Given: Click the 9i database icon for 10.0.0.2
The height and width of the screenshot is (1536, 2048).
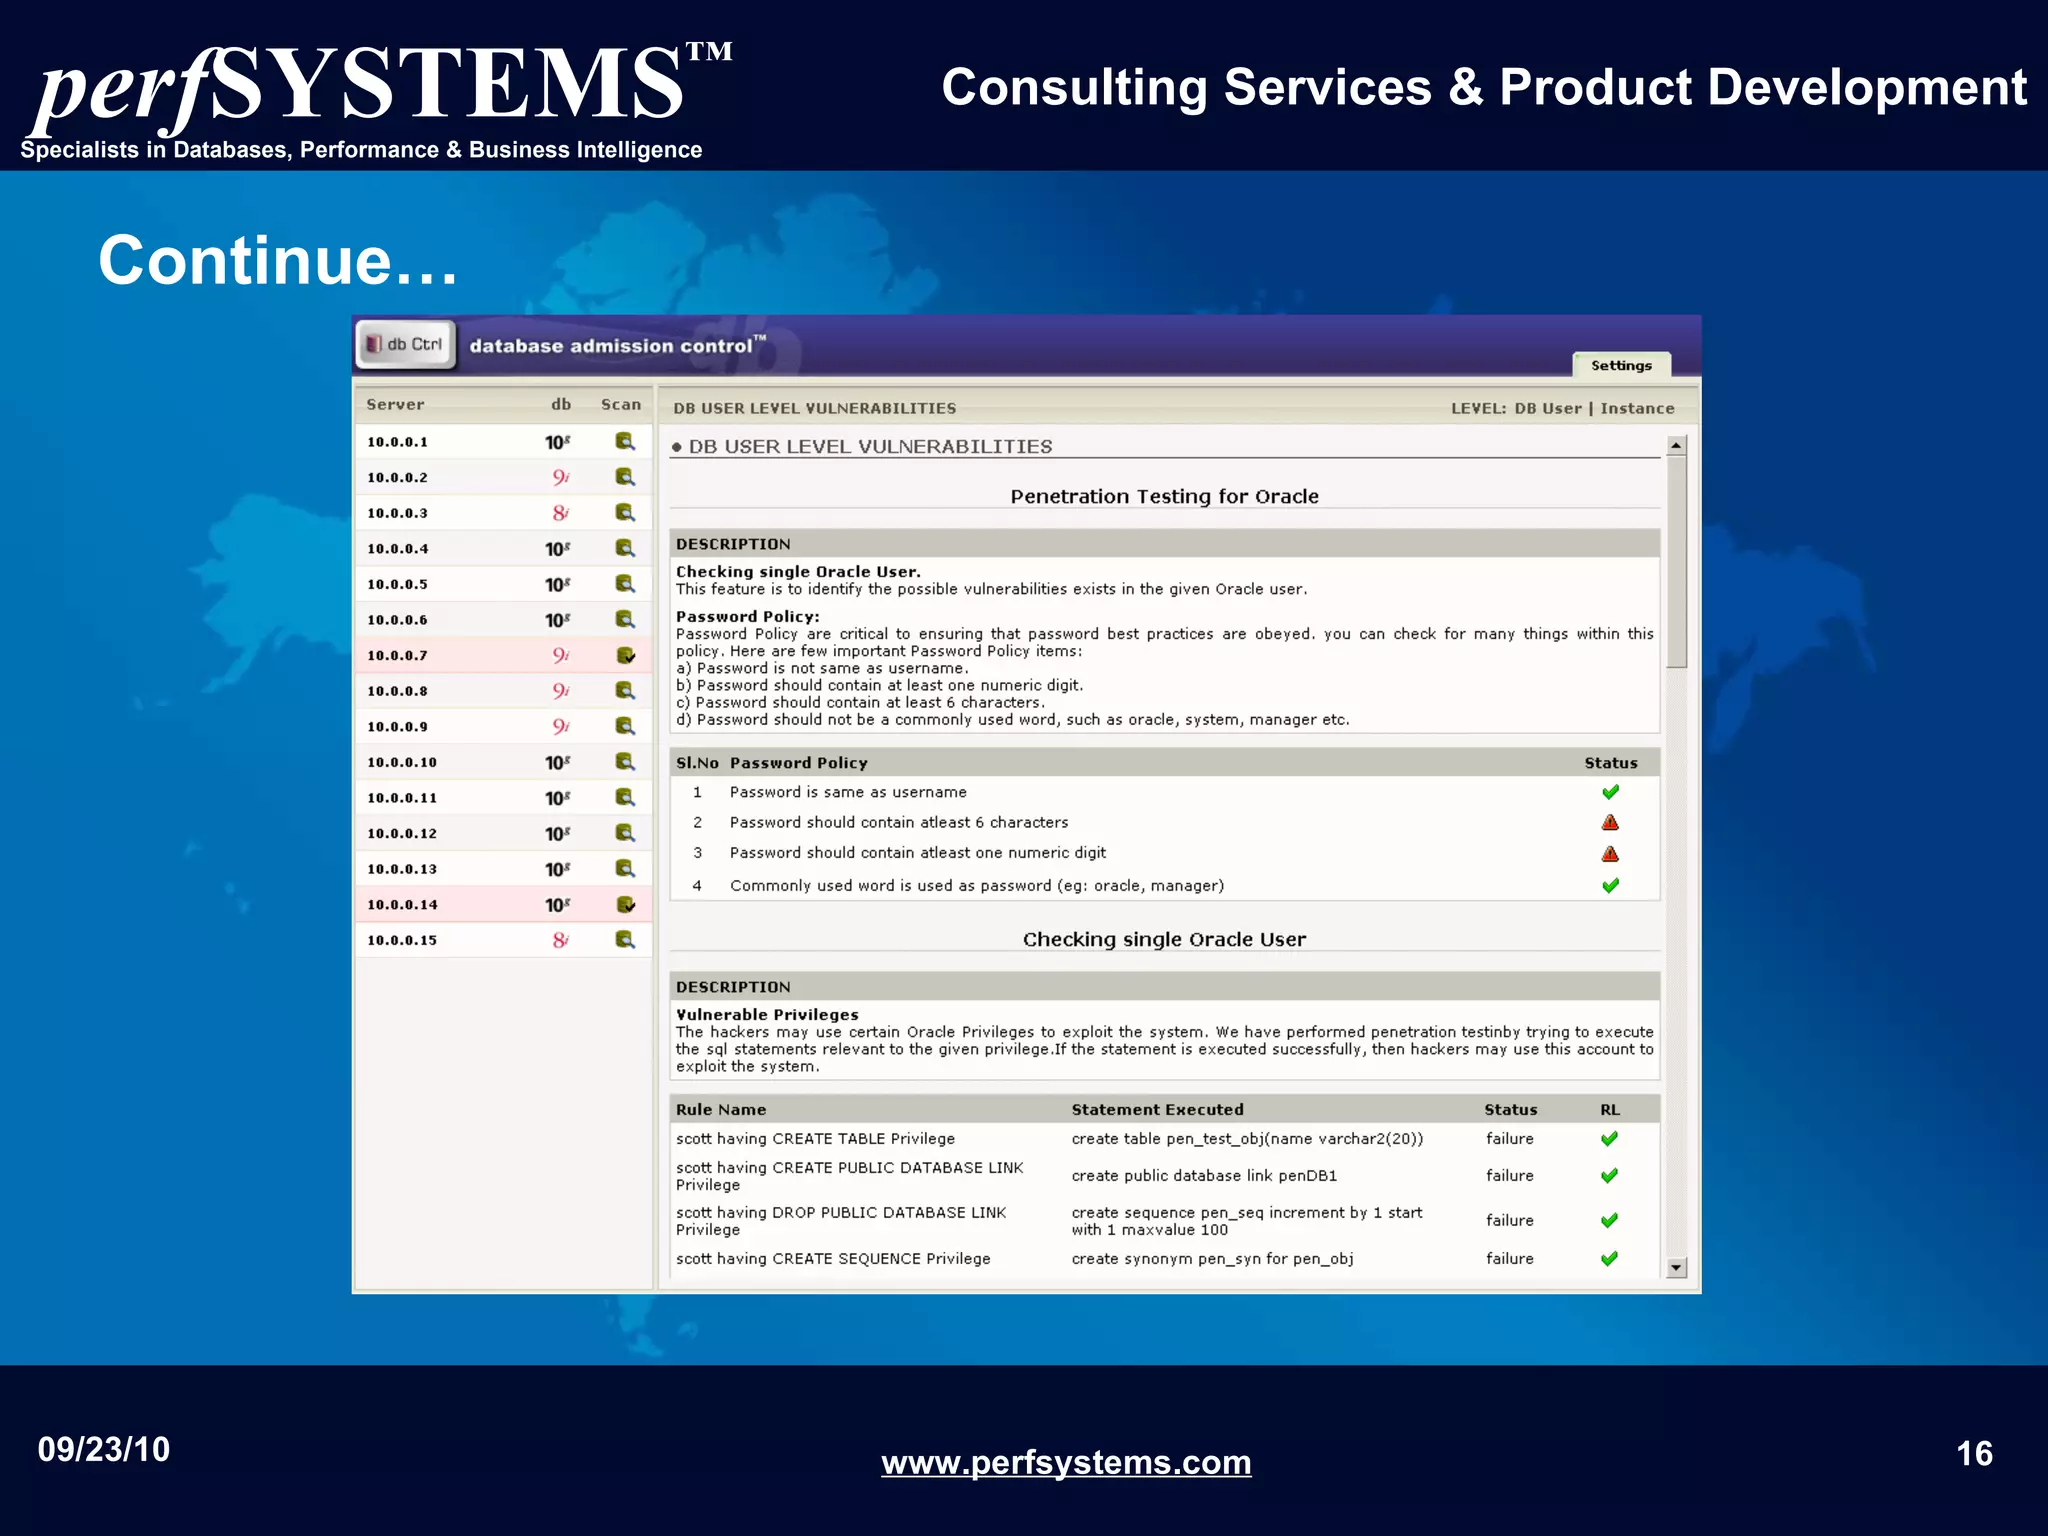Looking at the screenshot, I should 560,477.
